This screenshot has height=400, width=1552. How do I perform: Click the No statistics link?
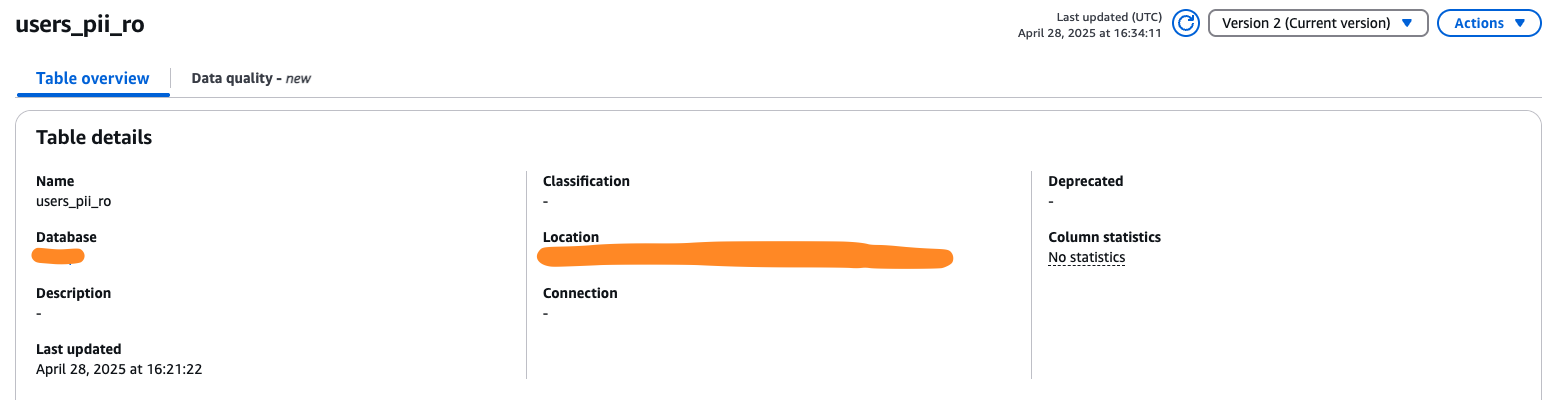tap(1086, 258)
